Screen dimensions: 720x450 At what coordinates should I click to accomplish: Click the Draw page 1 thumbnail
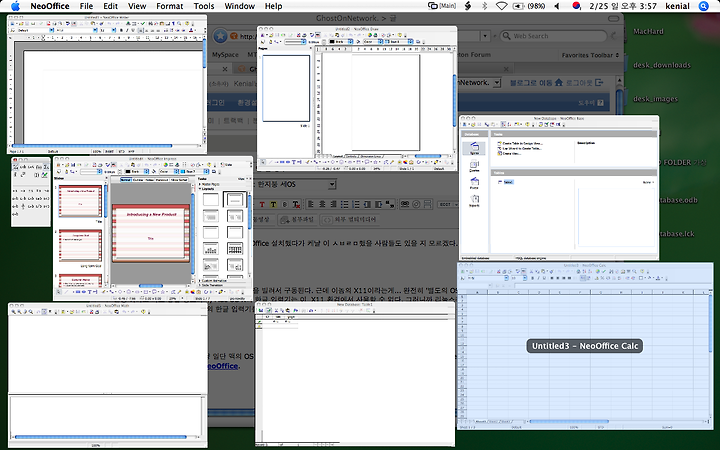coord(286,88)
